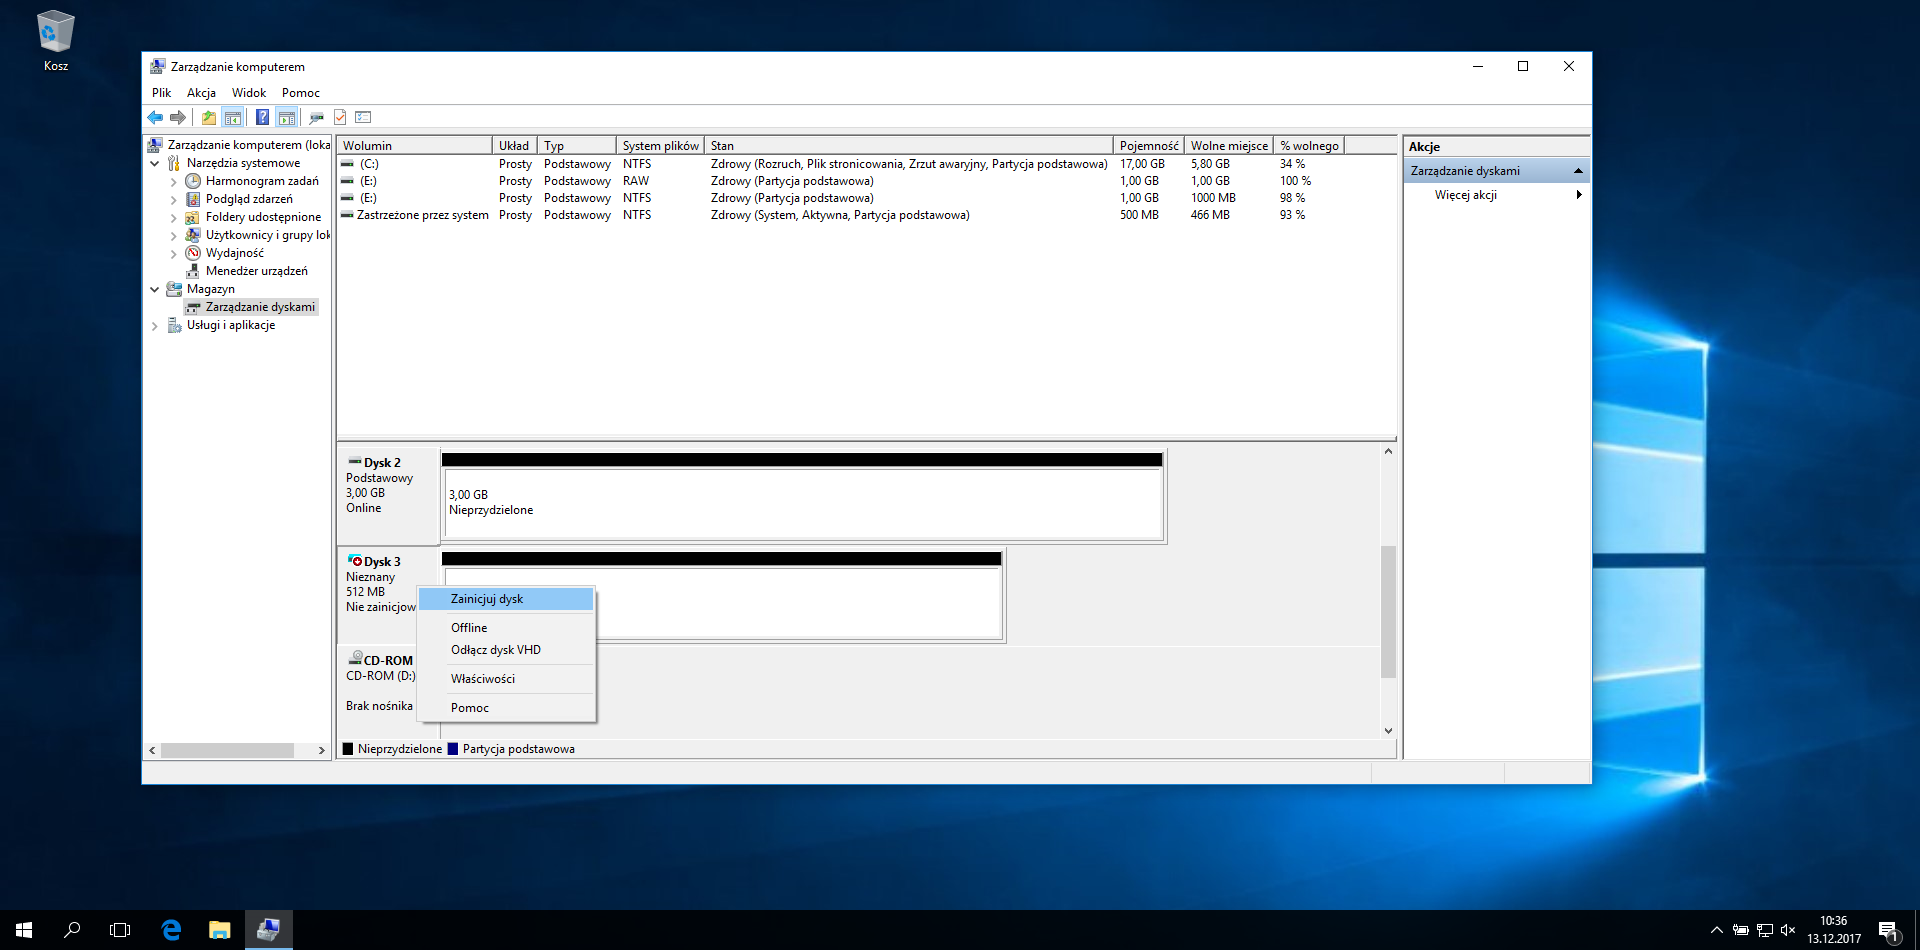Click the properties checkmark page toolbar icon

340,118
